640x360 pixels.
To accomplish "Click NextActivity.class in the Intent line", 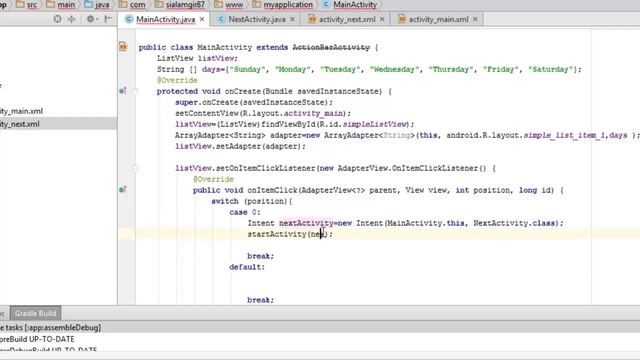I will pyautogui.click(x=514, y=223).
